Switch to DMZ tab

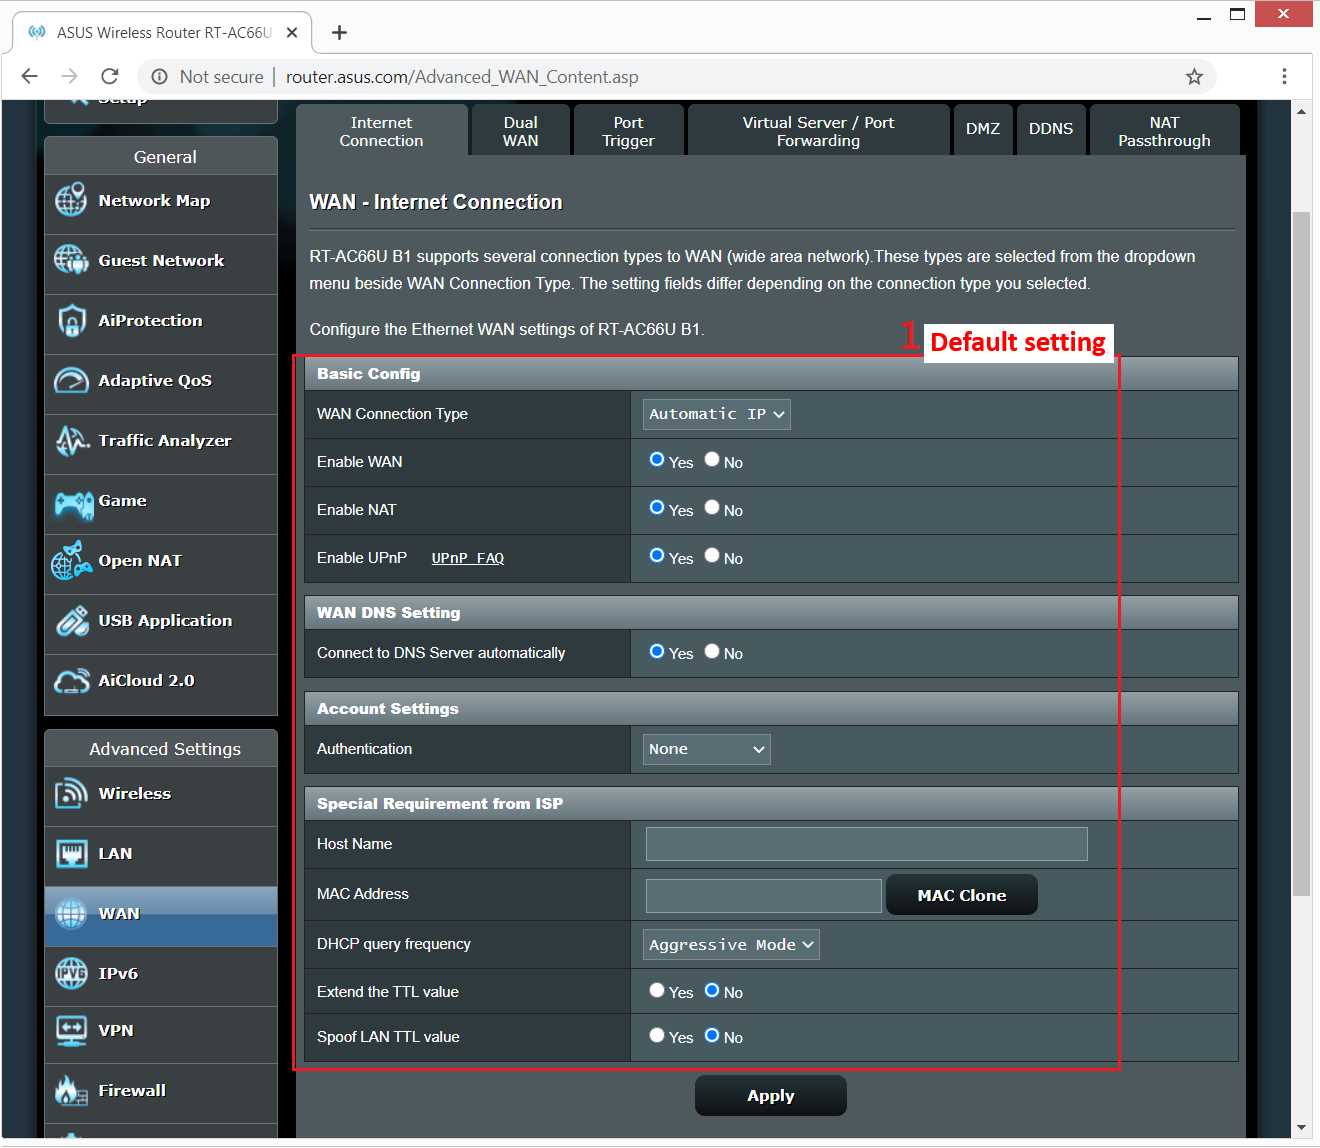(x=983, y=129)
